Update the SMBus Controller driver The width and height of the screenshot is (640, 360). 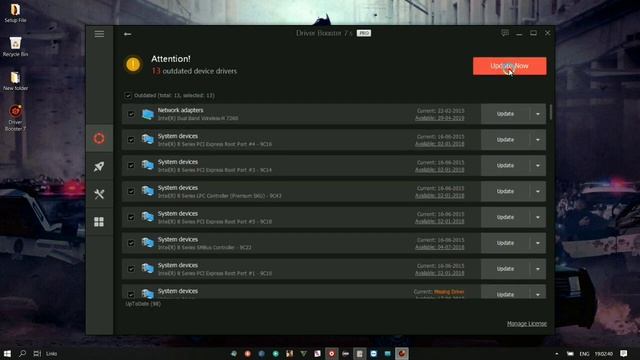click(x=505, y=243)
